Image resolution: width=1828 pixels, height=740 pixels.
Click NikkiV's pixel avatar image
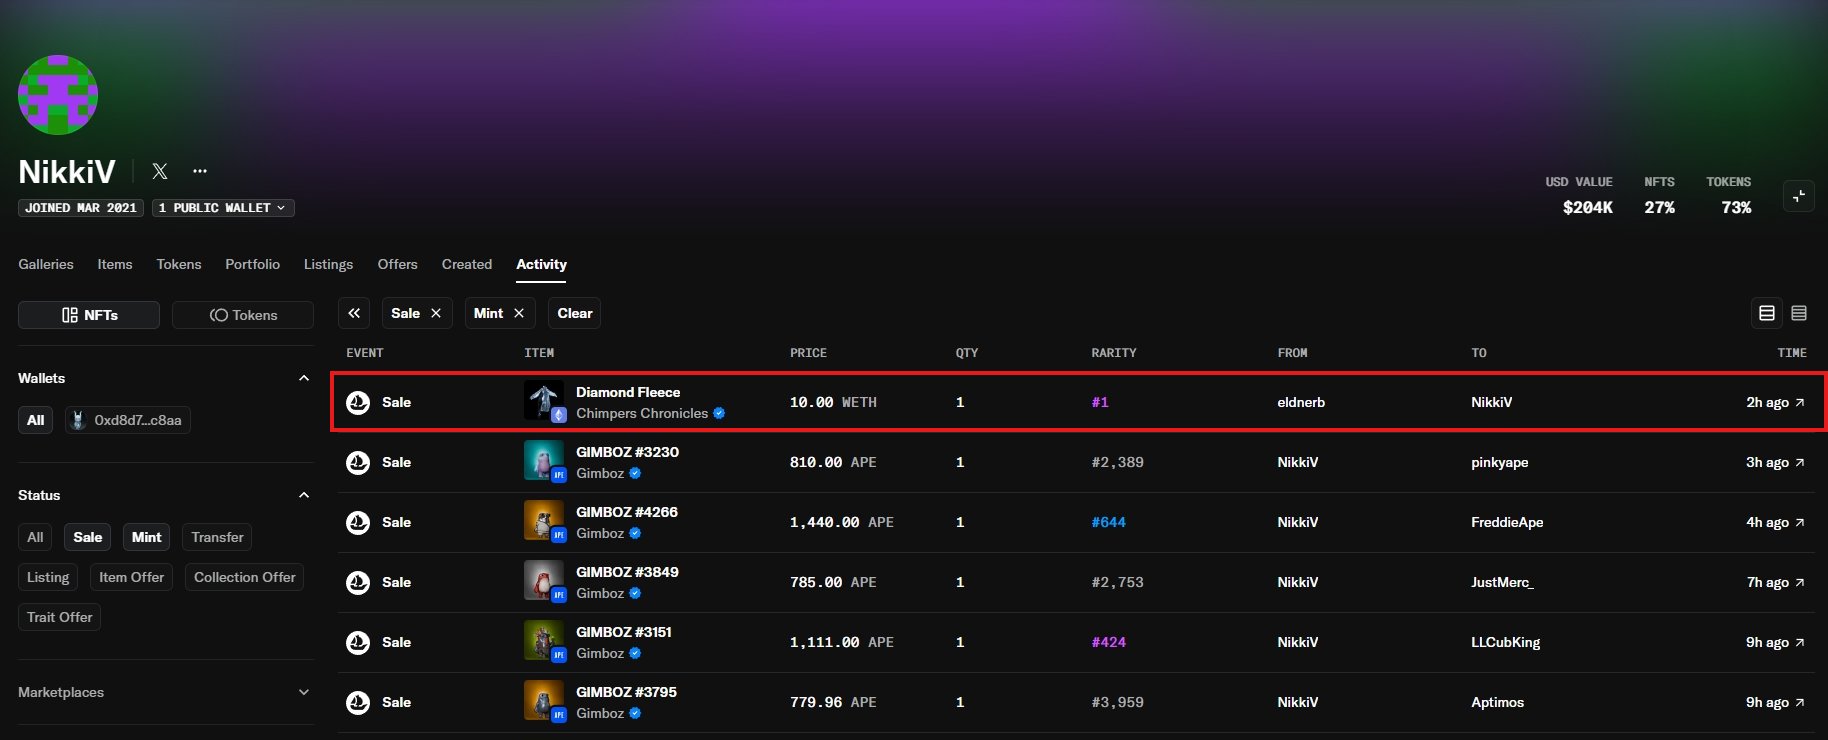tap(58, 95)
